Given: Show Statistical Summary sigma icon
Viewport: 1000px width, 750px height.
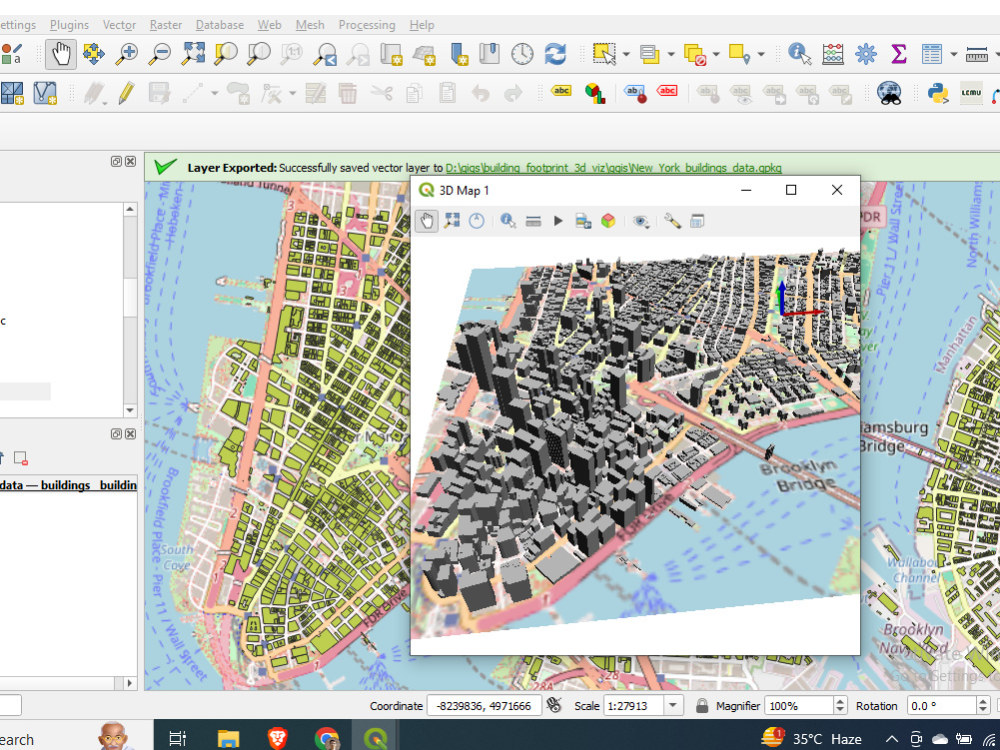Looking at the screenshot, I should [x=899, y=54].
